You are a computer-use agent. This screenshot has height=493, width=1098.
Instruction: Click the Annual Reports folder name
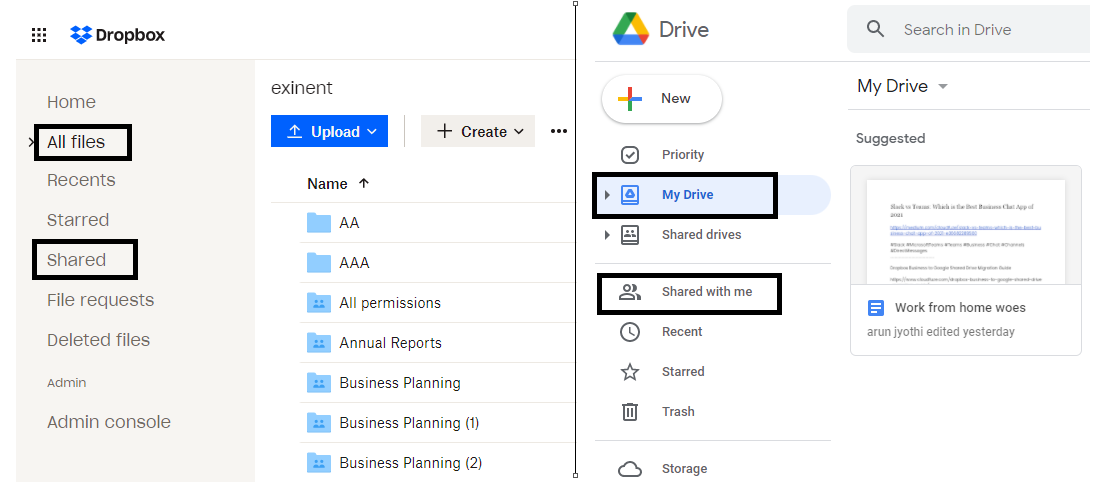tap(390, 342)
